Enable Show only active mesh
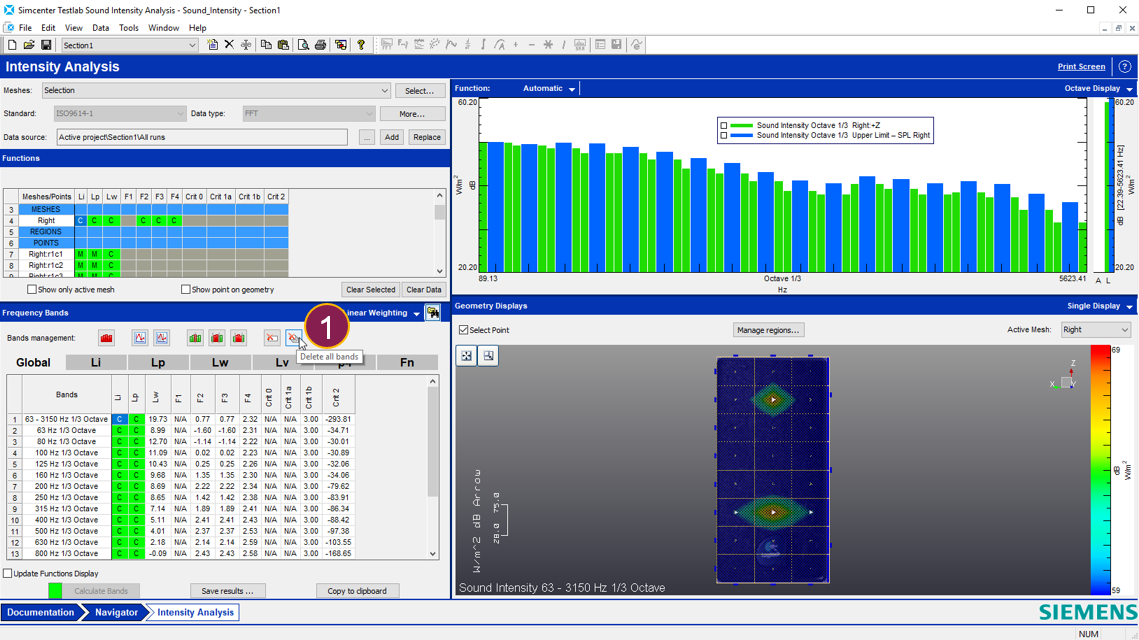This screenshot has width=1139, height=640. (x=32, y=290)
